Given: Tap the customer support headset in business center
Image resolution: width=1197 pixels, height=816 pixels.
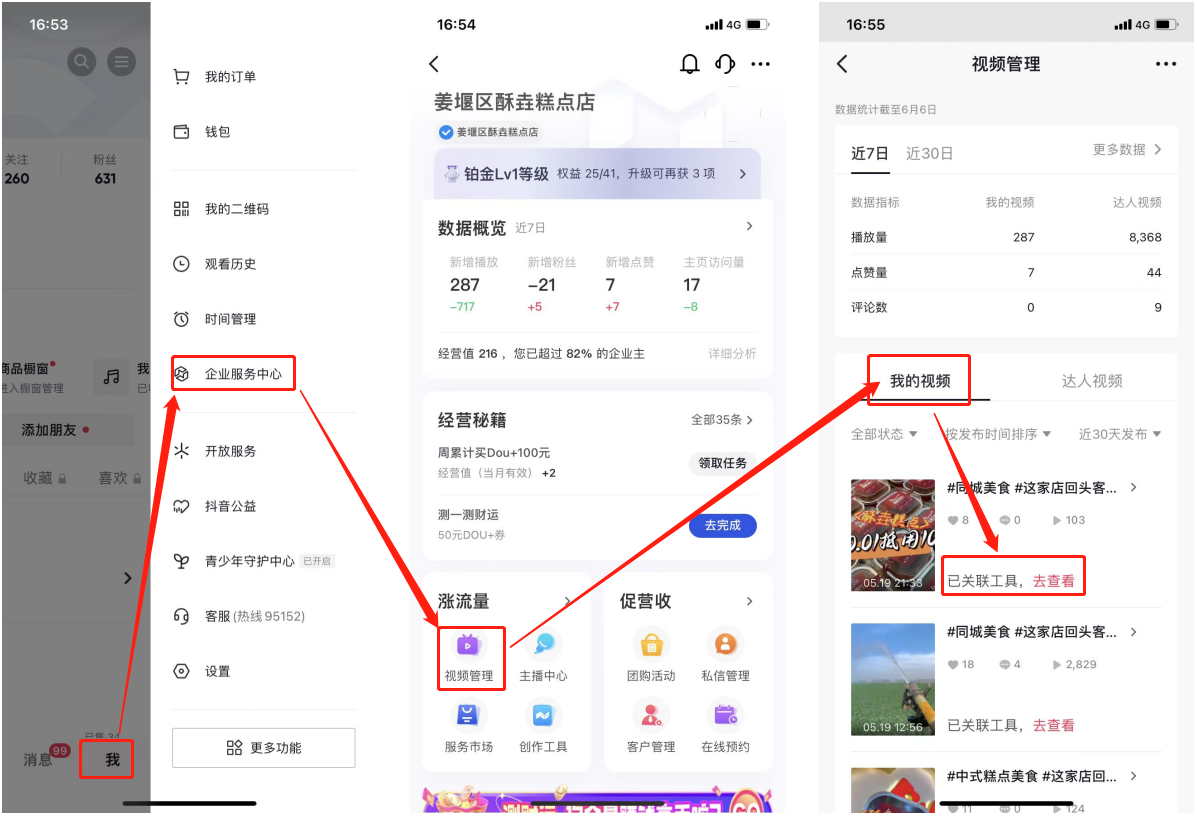Looking at the screenshot, I should (x=724, y=63).
